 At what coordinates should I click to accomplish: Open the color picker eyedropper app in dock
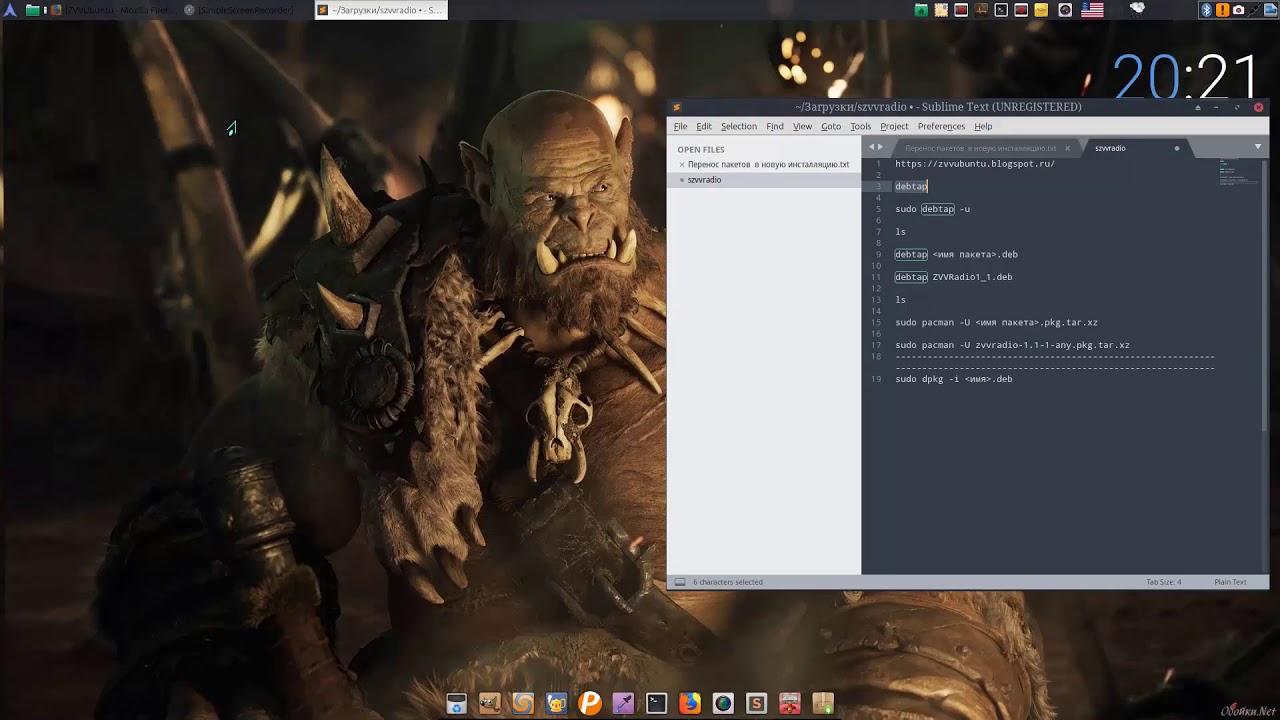tap(623, 703)
